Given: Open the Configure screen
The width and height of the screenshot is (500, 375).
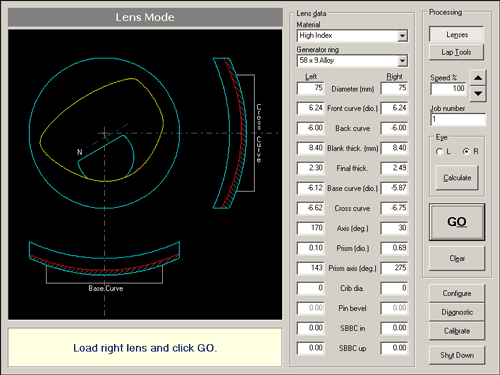Looking at the screenshot, I should (457, 293).
